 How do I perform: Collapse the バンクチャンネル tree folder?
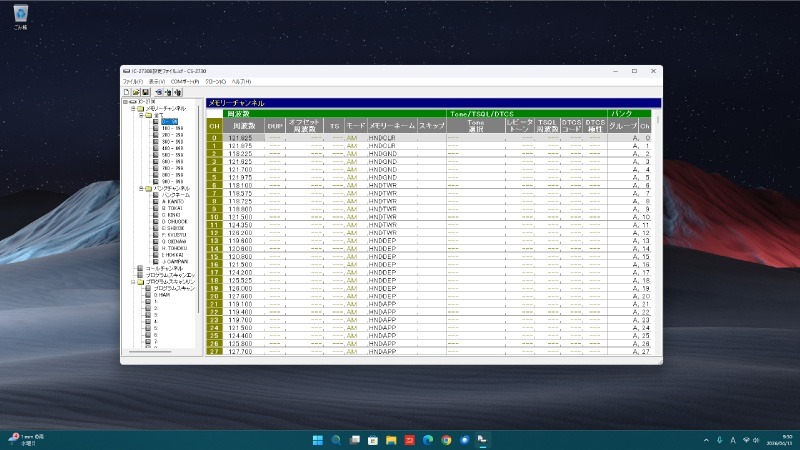click(x=139, y=188)
